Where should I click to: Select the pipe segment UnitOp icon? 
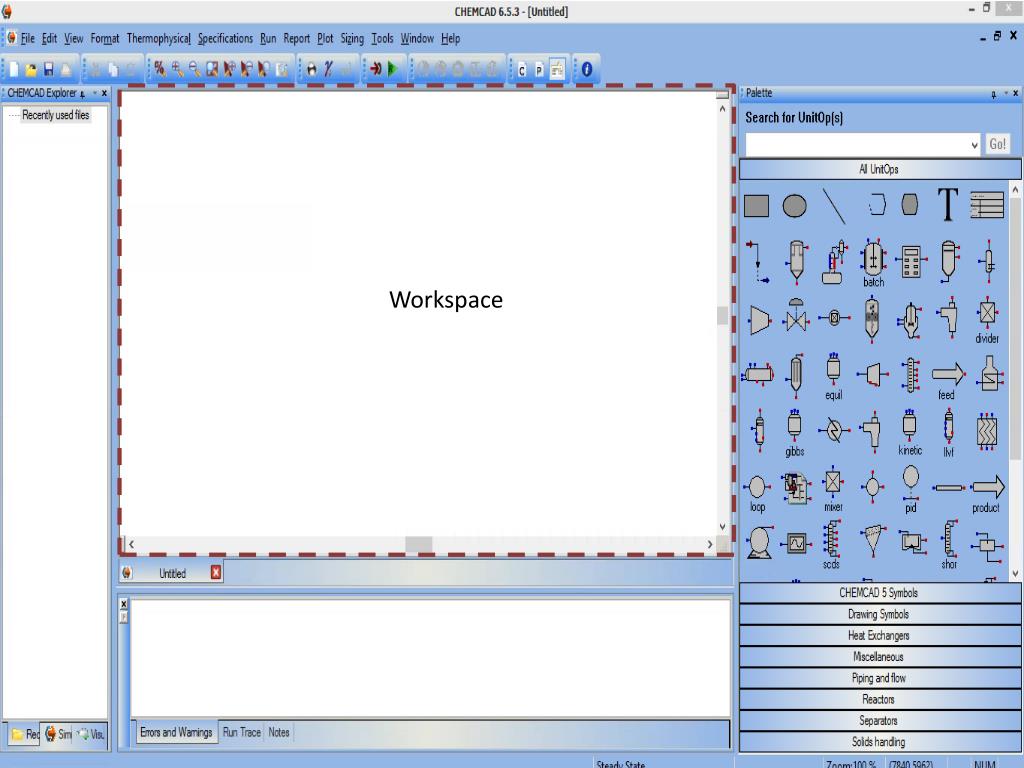(x=948, y=488)
